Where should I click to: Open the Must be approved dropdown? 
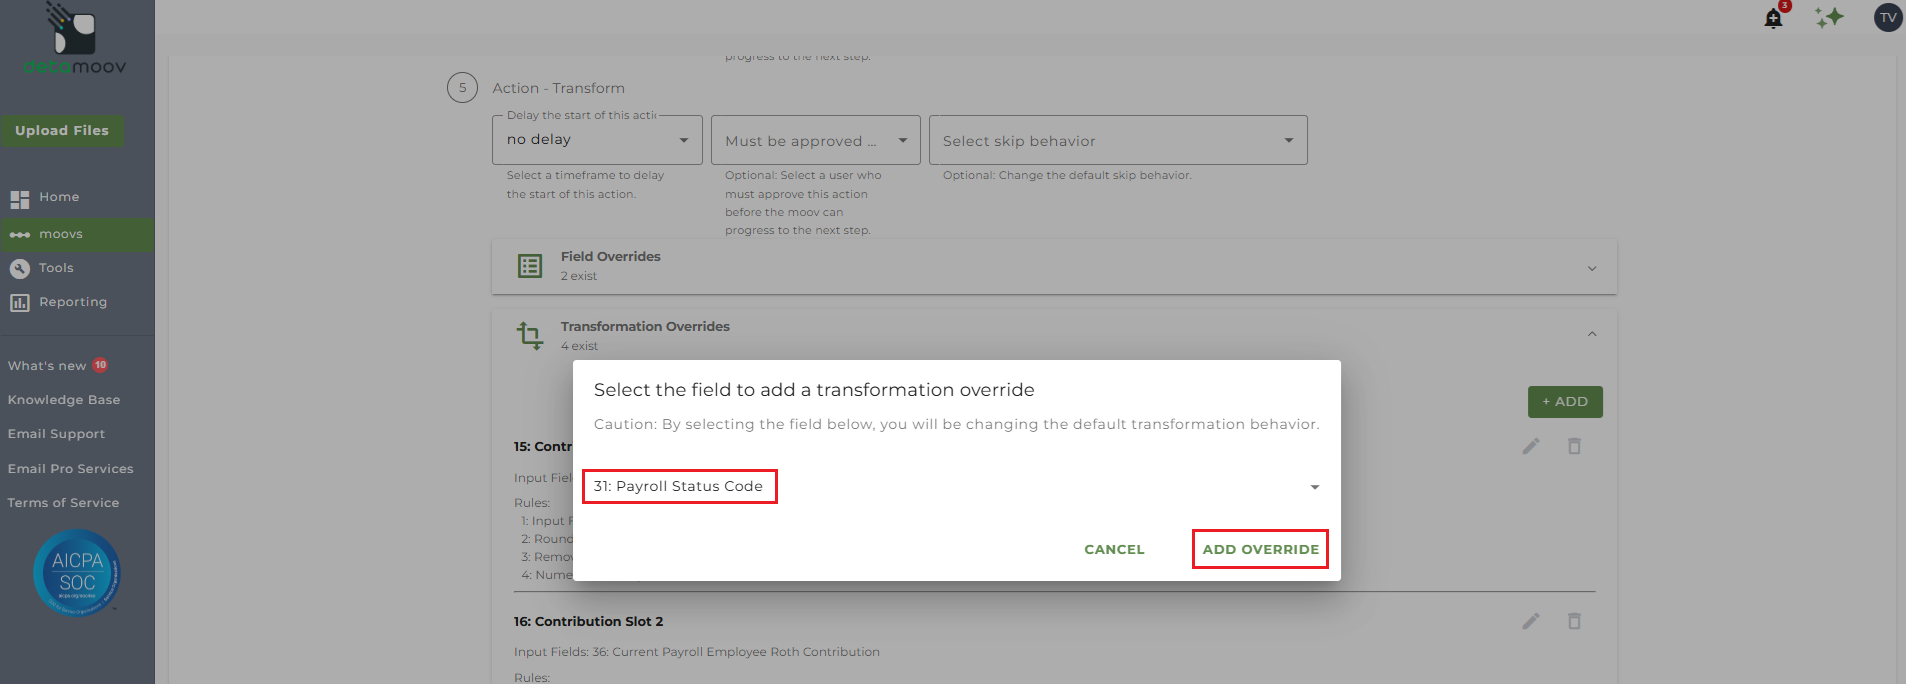[x=815, y=141]
